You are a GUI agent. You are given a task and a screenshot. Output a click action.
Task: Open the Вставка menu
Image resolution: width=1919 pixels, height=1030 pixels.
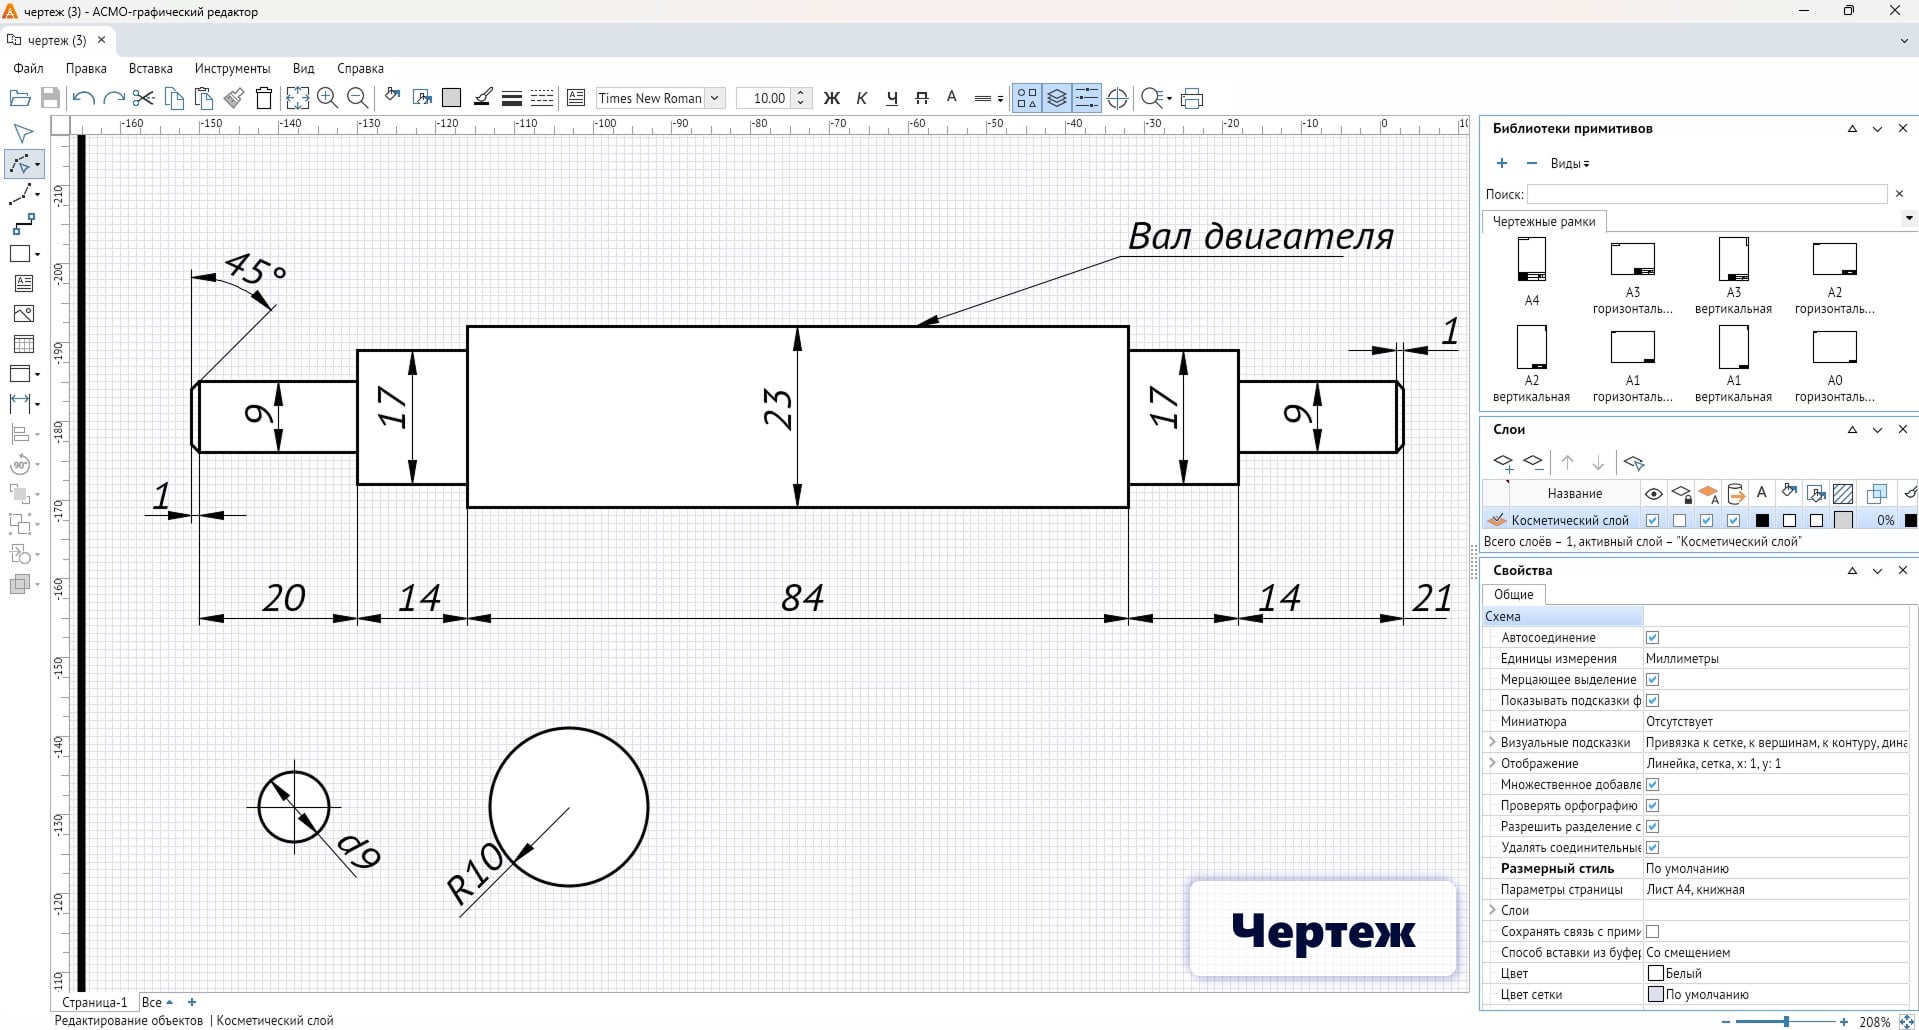click(x=150, y=68)
